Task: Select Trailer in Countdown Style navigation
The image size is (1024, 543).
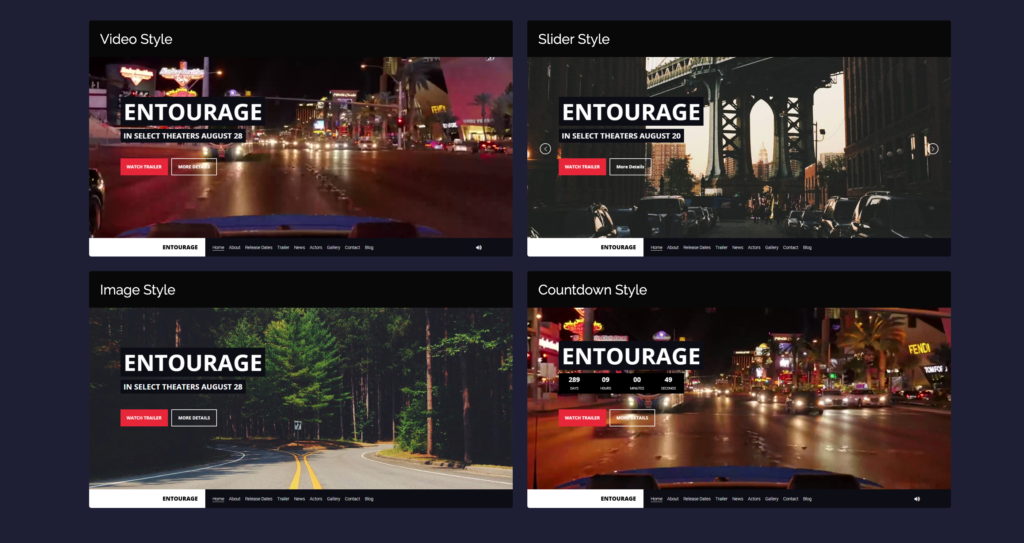Action: click(721, 498)
